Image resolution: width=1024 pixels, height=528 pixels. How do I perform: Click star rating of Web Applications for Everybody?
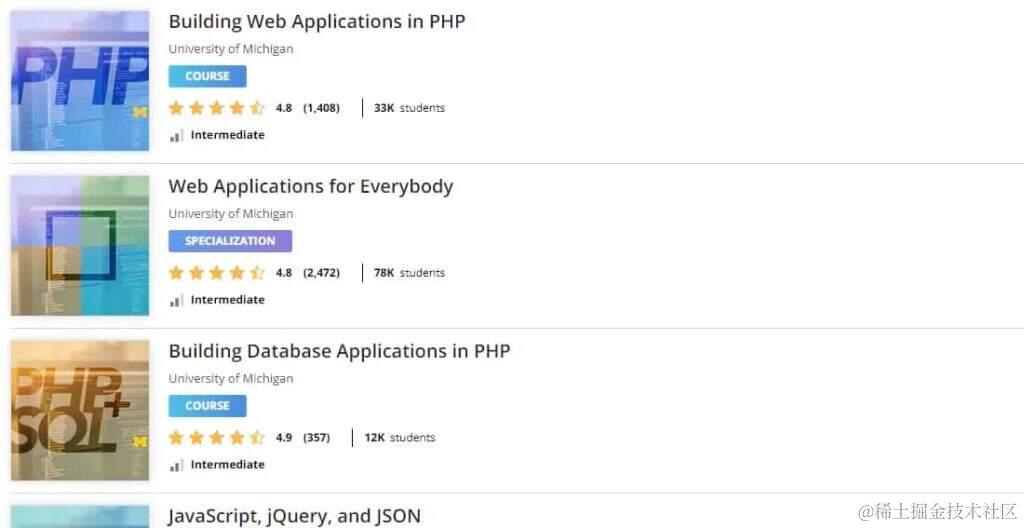coord(216,272)
